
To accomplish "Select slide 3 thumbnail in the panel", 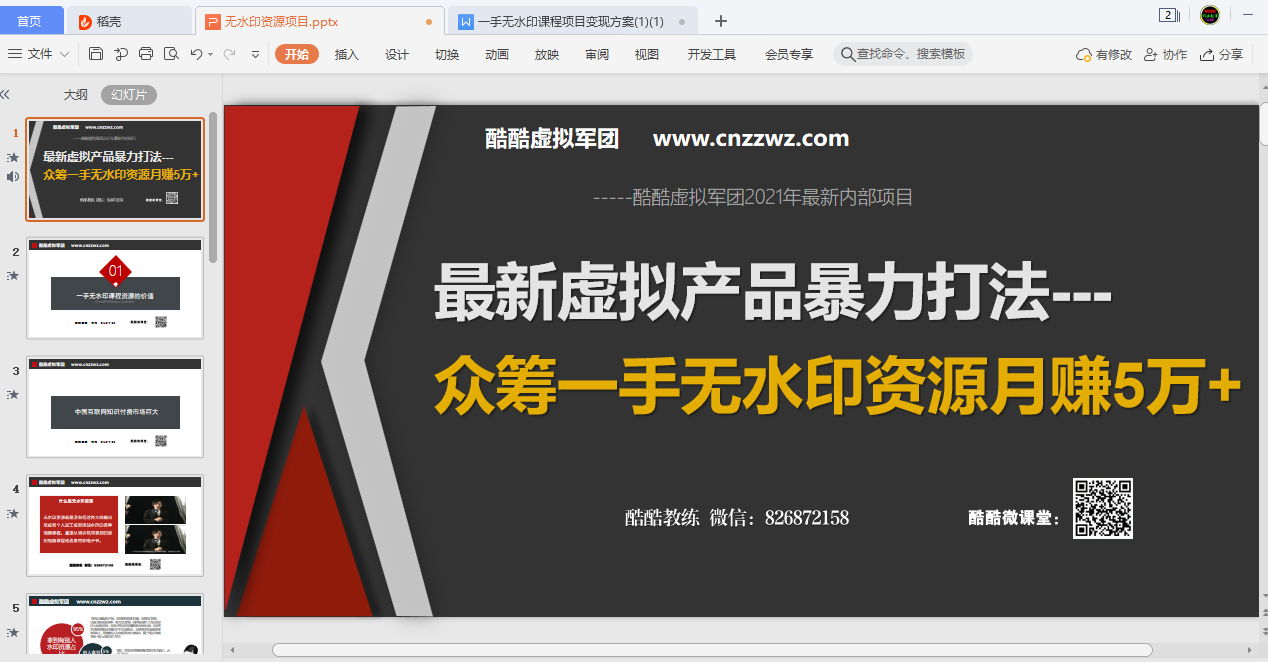I will (x=115, y=405).
